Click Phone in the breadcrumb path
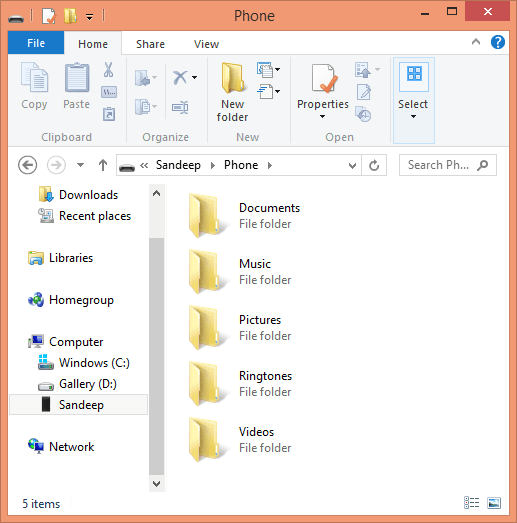This screenshot has height=523, width=517. (241, 165)
